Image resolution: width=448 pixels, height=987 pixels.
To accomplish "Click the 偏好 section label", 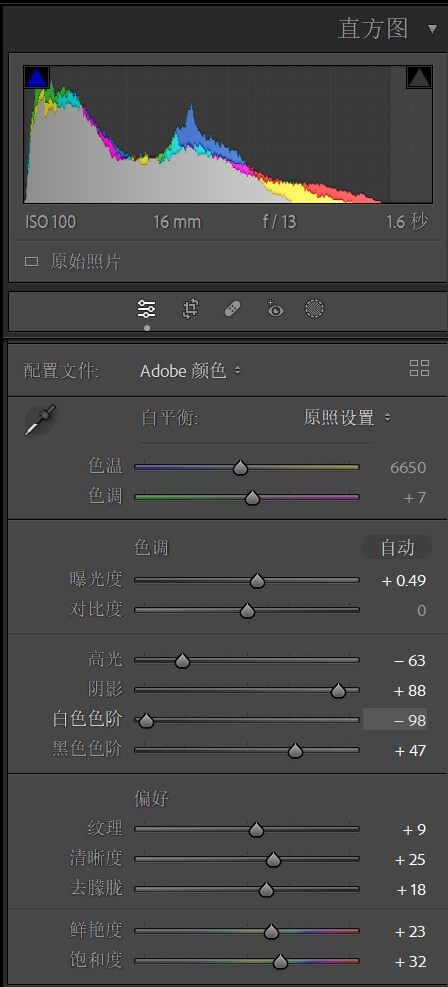I will [x=152, y=799].
